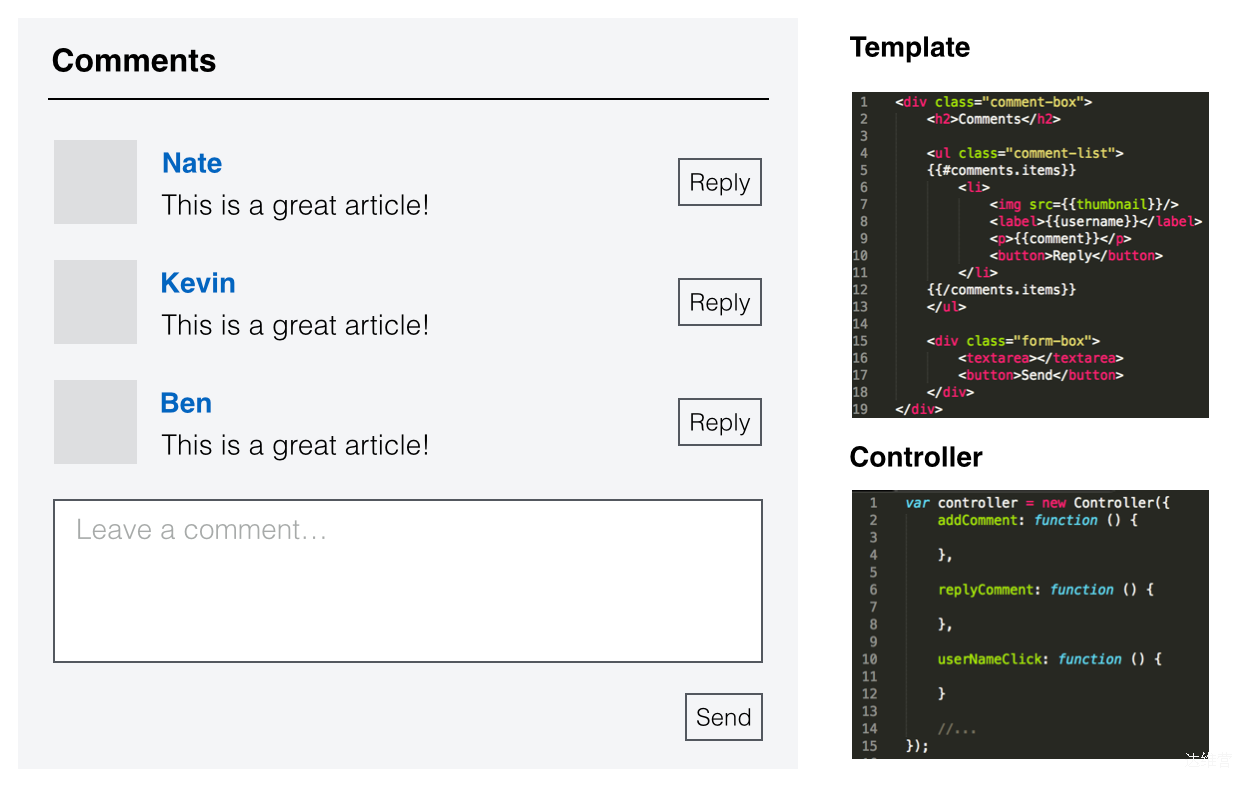Image resolution: width=1238 pixels, height=788 pixels.
Task: Click Kevin's comment text 'This is a great article!'
Action: coord(295,325)
